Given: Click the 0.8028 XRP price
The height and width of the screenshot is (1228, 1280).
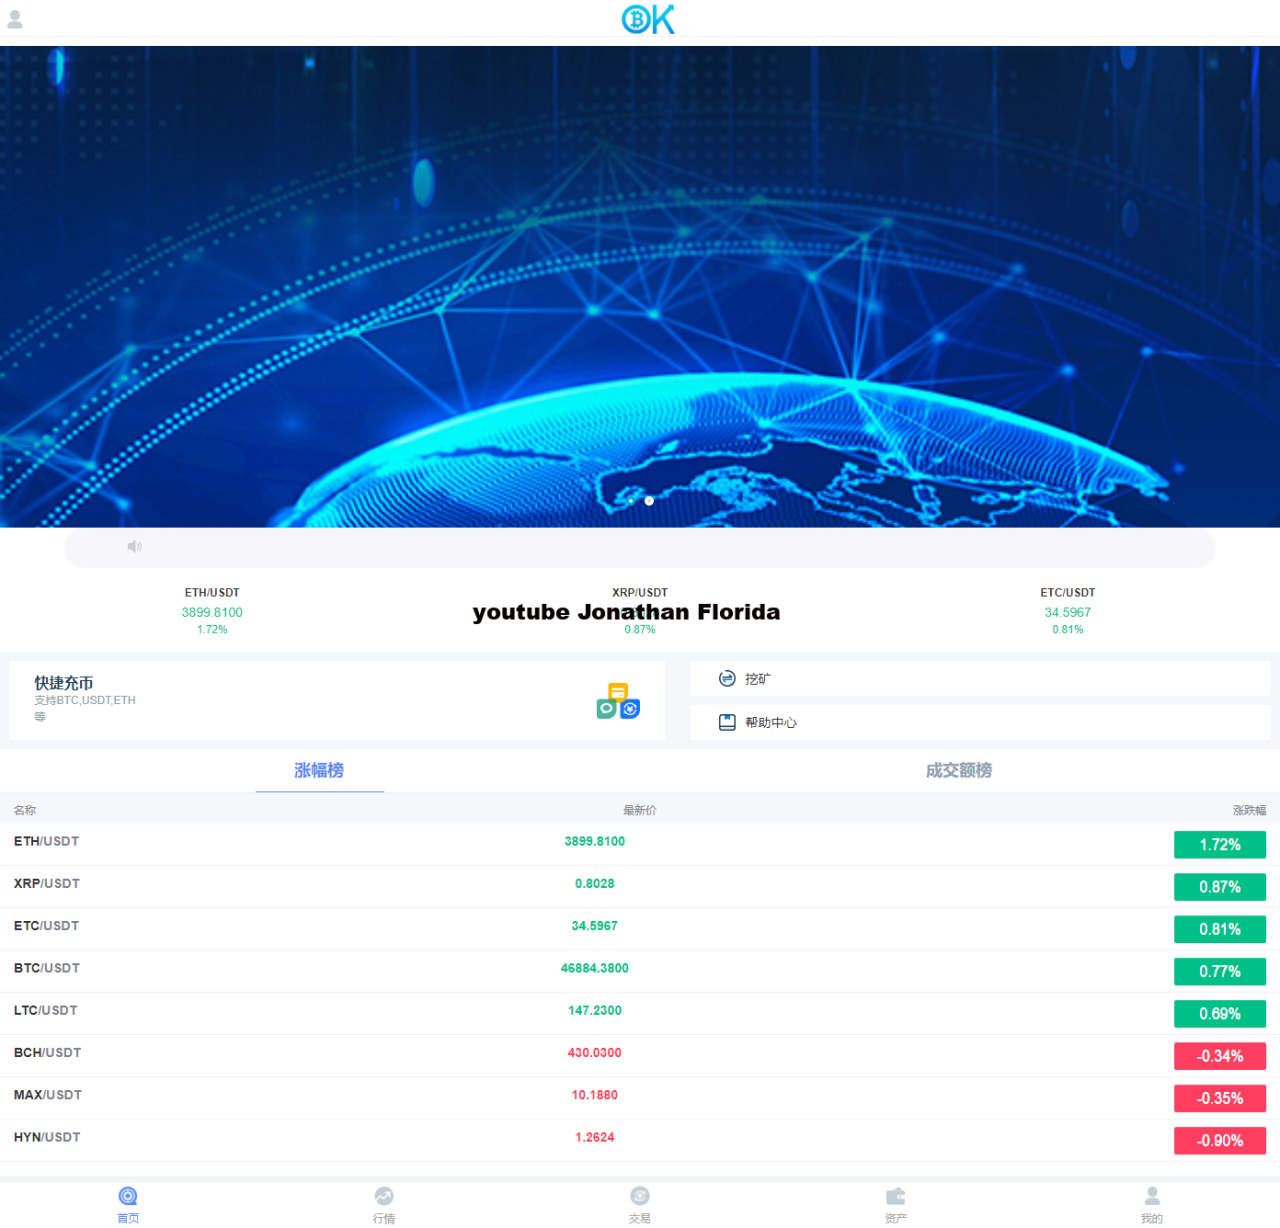Looking at the screenshot, I should coord(595,884).
